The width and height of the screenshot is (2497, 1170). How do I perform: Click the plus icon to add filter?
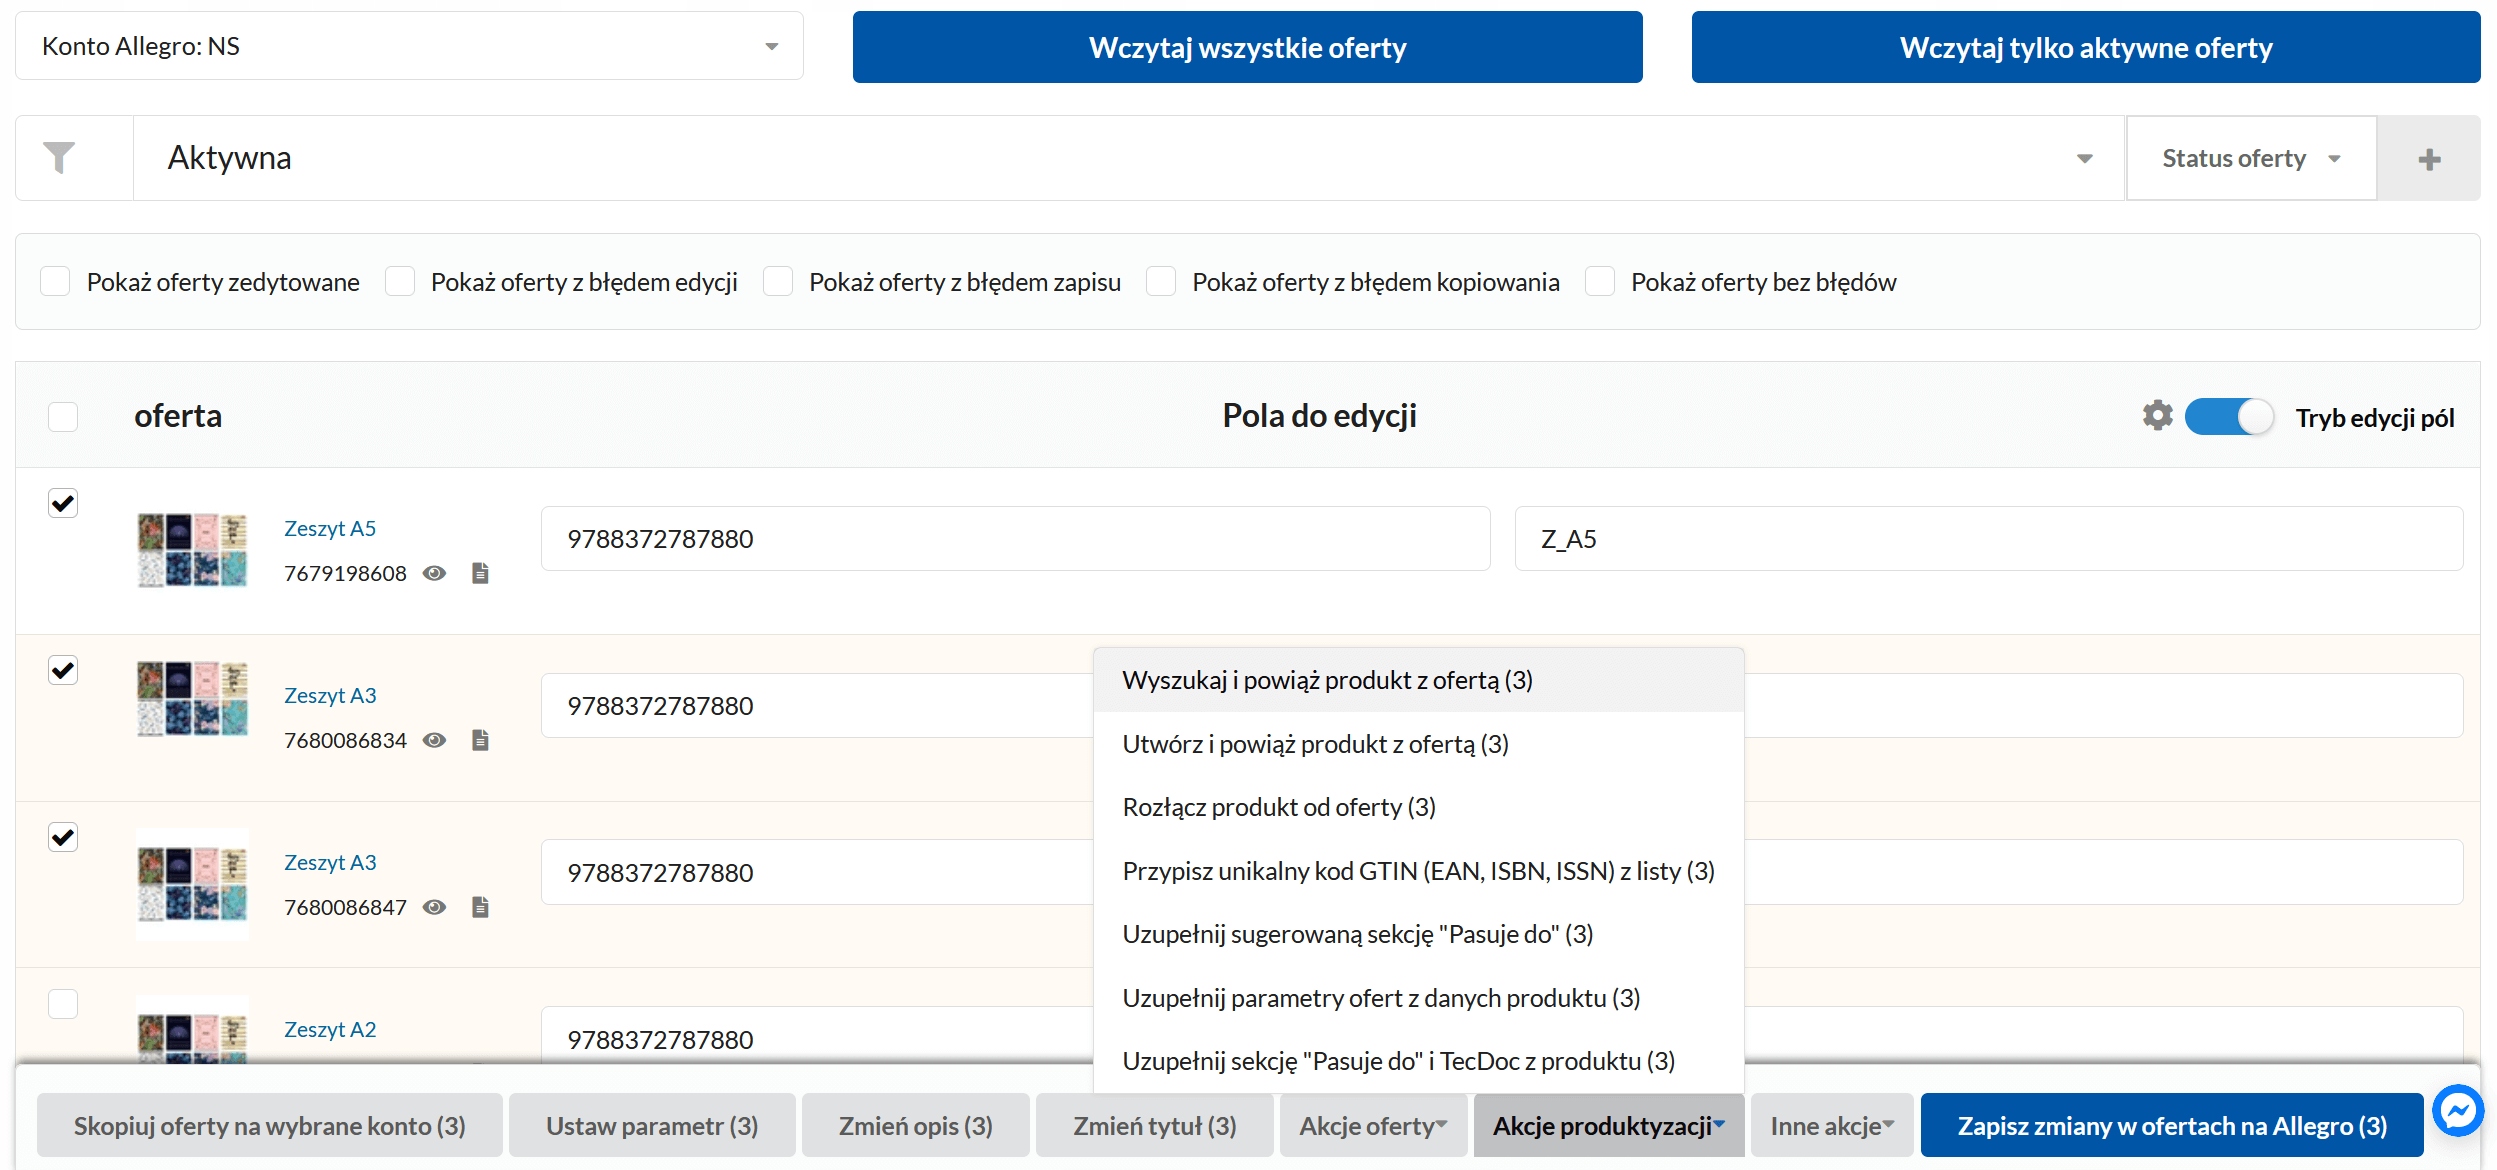(2429, 159)
